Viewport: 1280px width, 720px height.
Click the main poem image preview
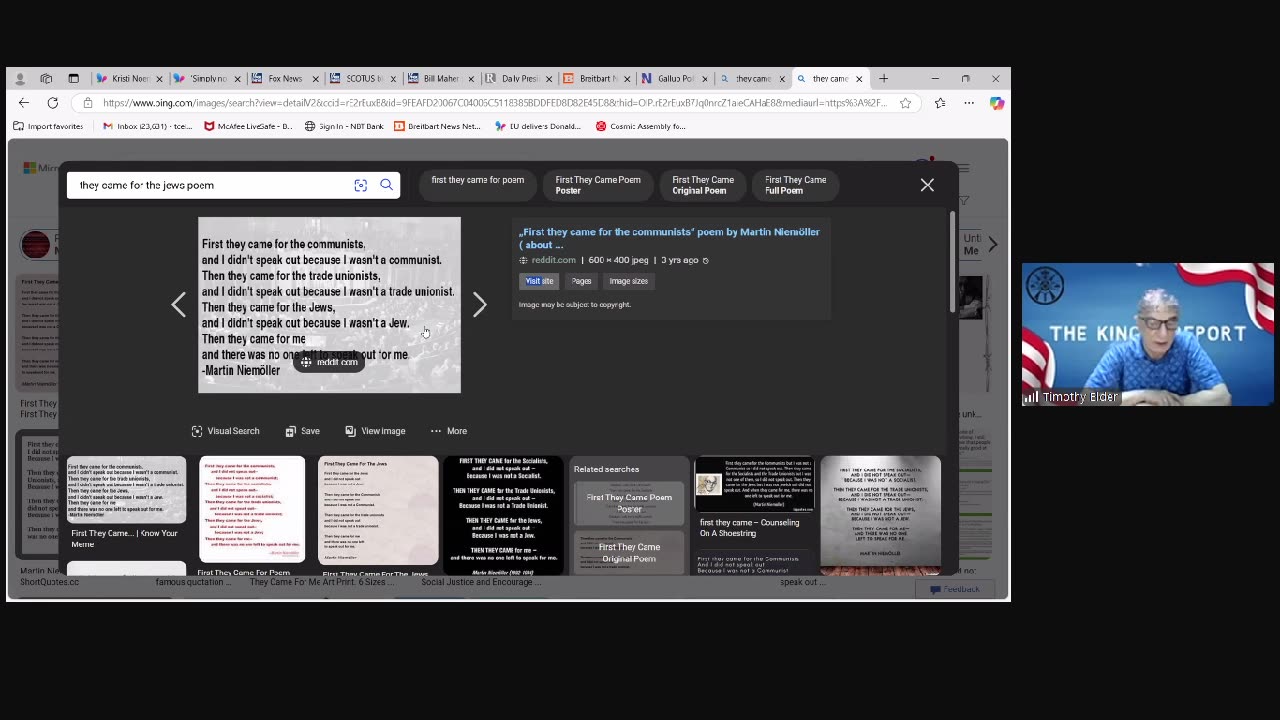click(329, 305)
